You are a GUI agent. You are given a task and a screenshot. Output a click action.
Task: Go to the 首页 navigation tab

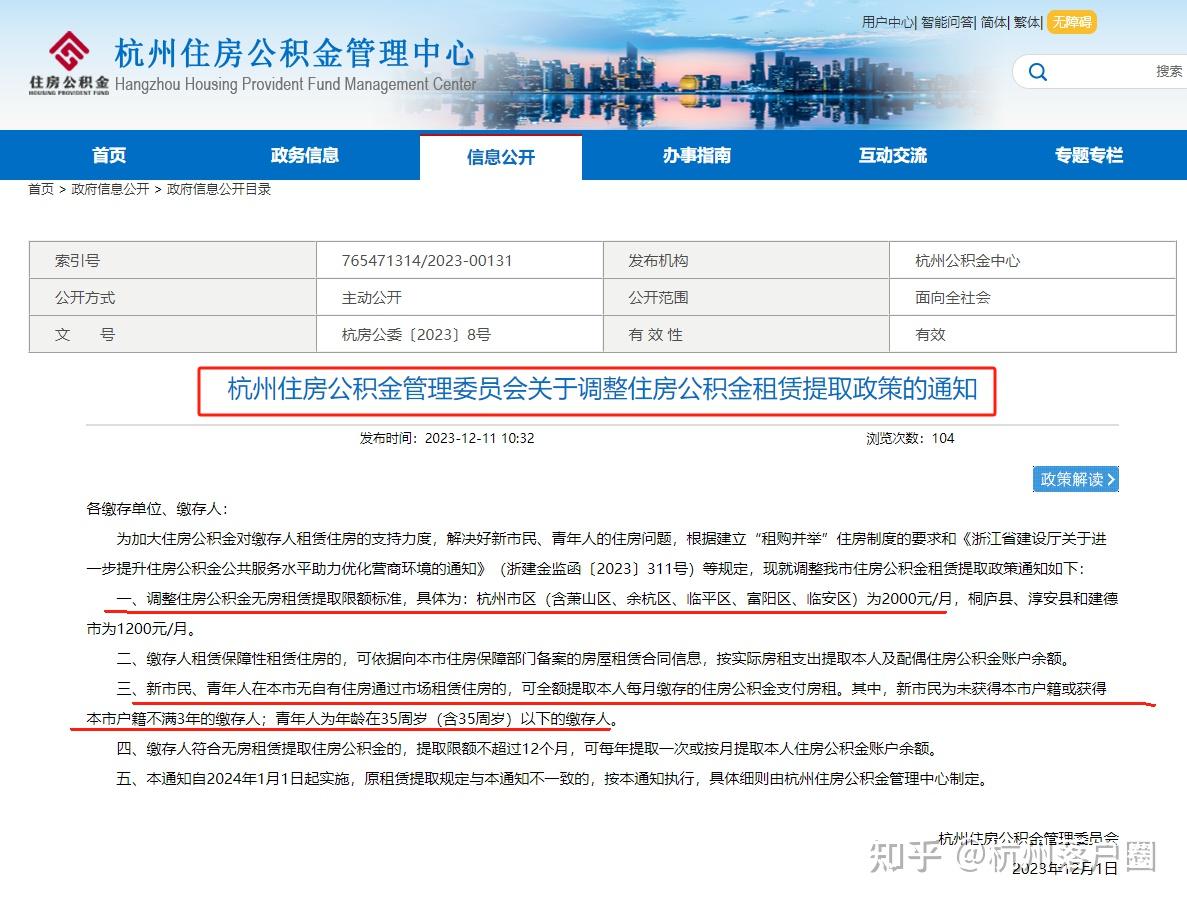pos(109,155)
